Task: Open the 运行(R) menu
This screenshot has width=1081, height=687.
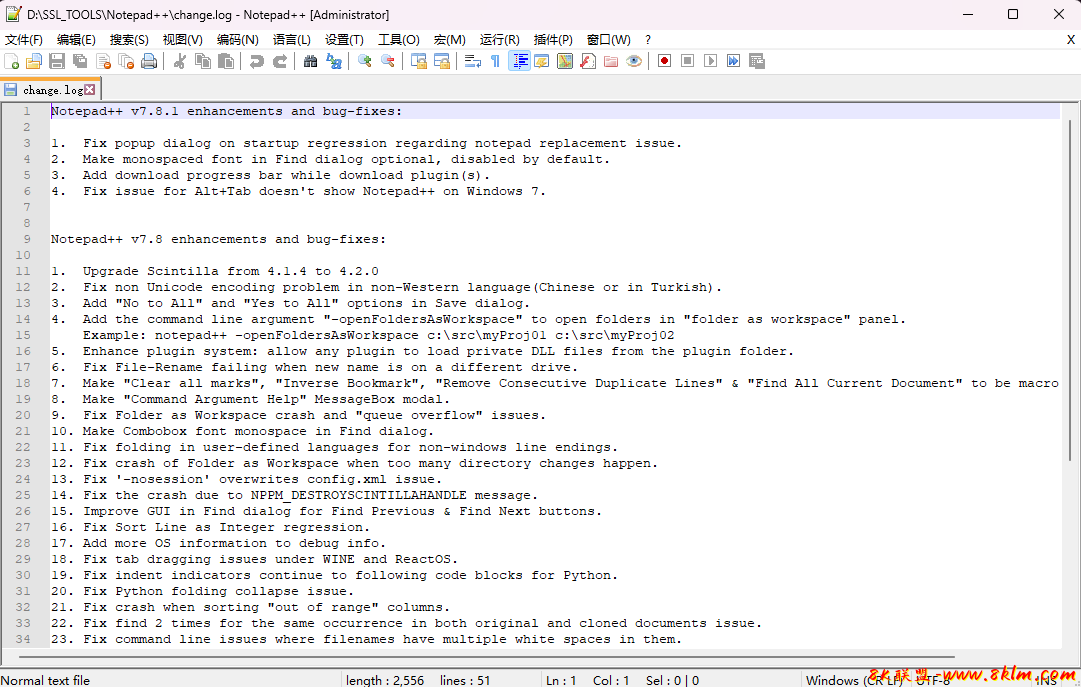Action: [499, 40]
